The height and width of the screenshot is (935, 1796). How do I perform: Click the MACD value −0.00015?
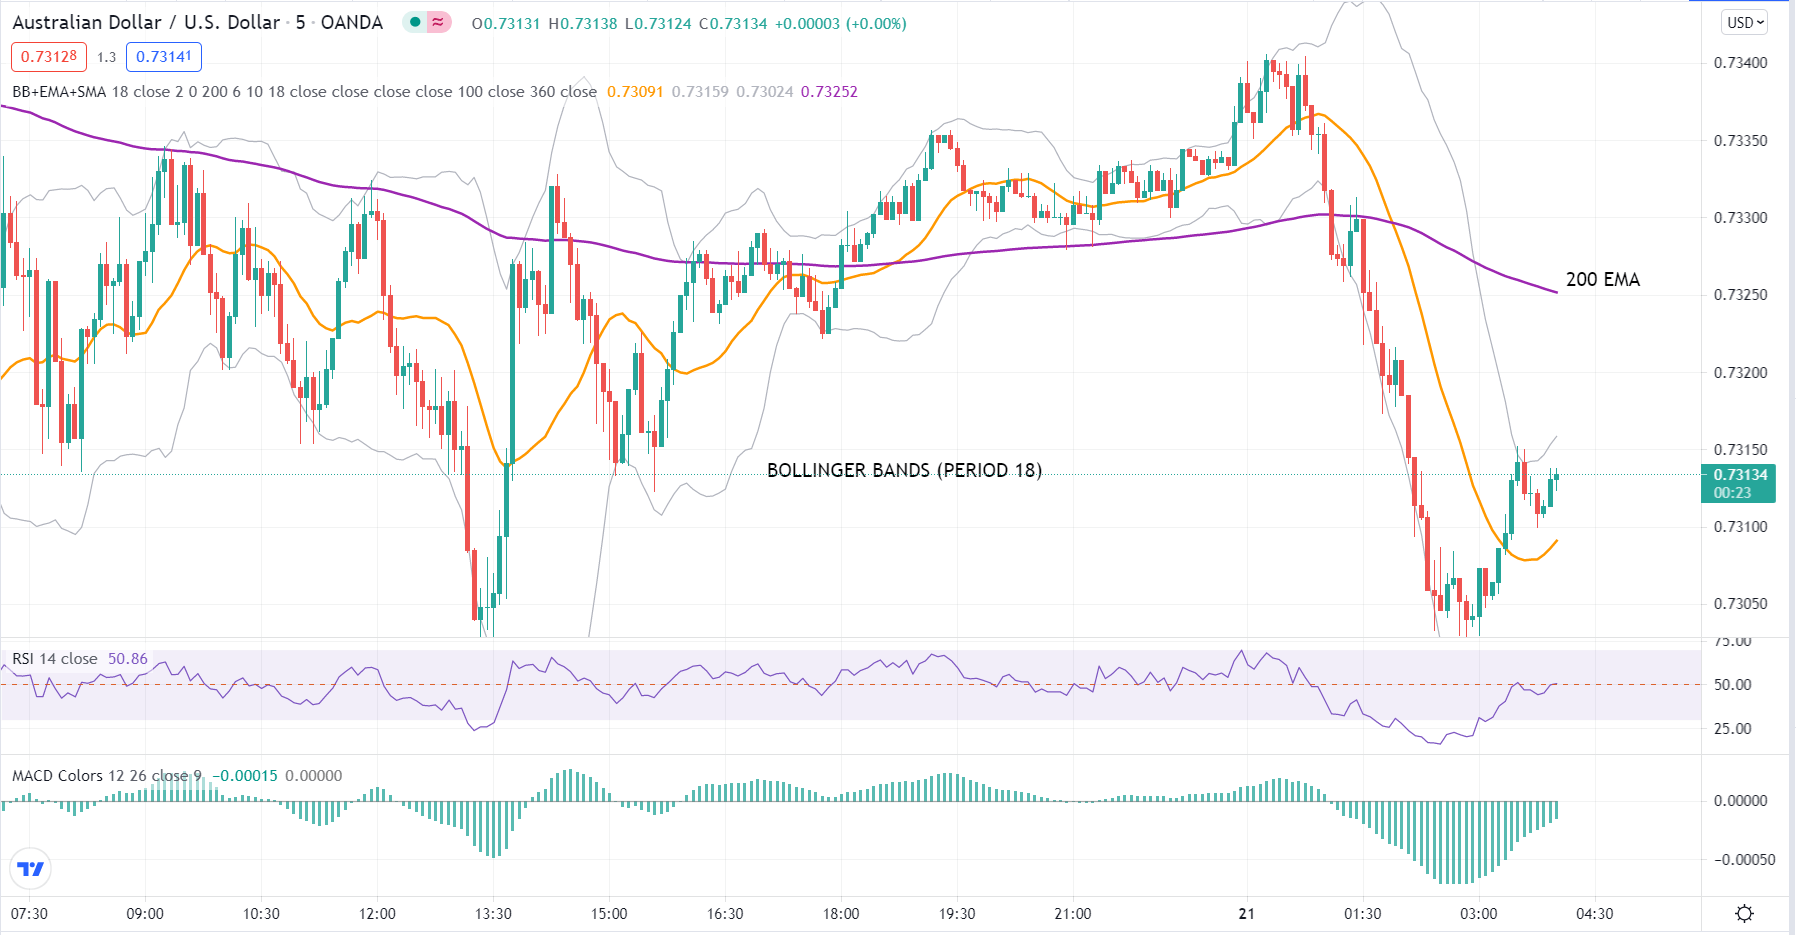pos(246,775)
